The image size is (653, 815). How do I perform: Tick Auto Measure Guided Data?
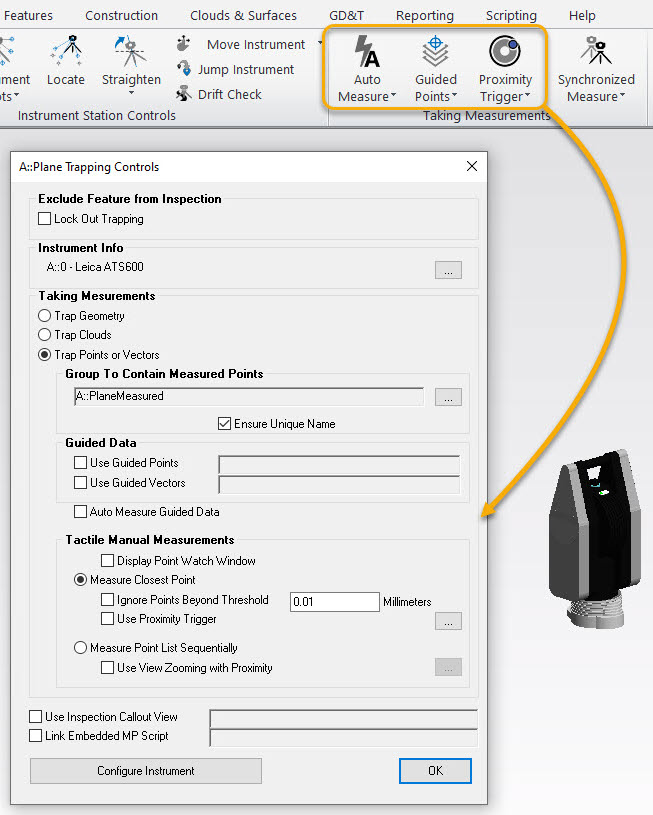[x=81, y=511]
